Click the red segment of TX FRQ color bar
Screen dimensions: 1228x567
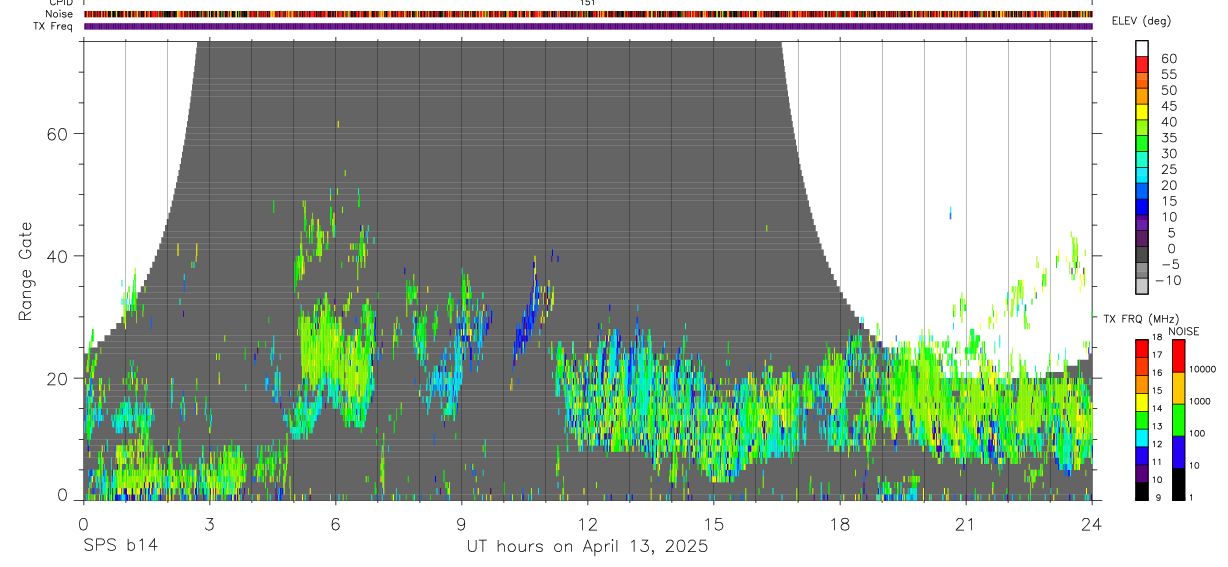point(1142,349)
